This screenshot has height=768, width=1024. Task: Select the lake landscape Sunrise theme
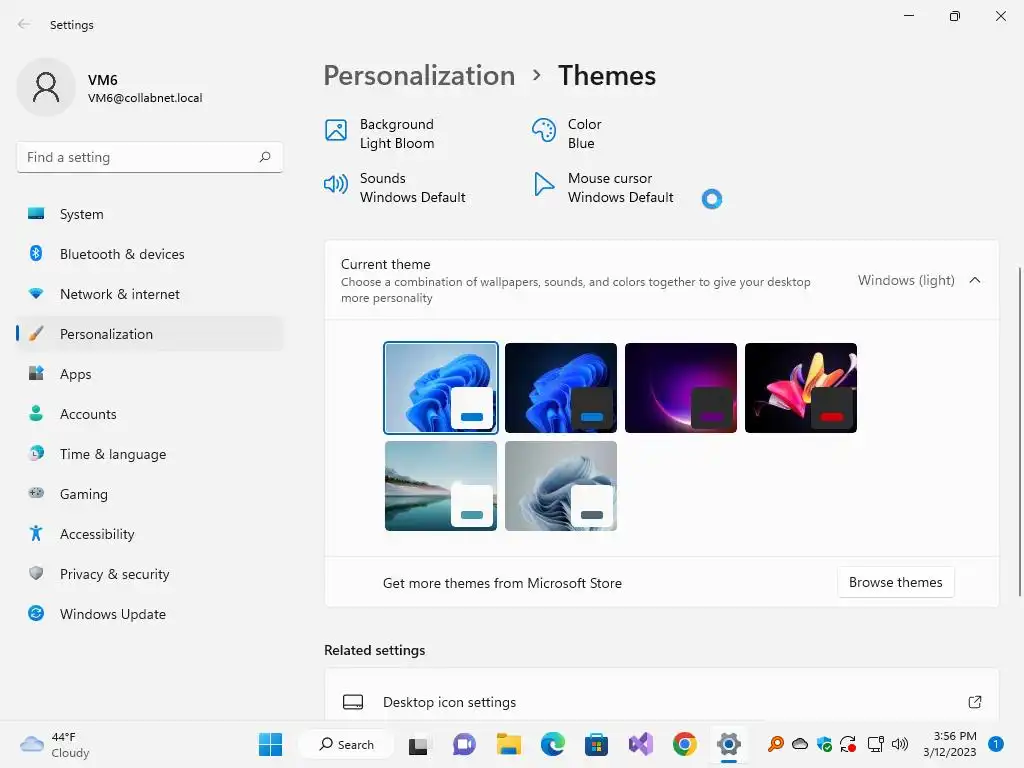click(441, 486)
